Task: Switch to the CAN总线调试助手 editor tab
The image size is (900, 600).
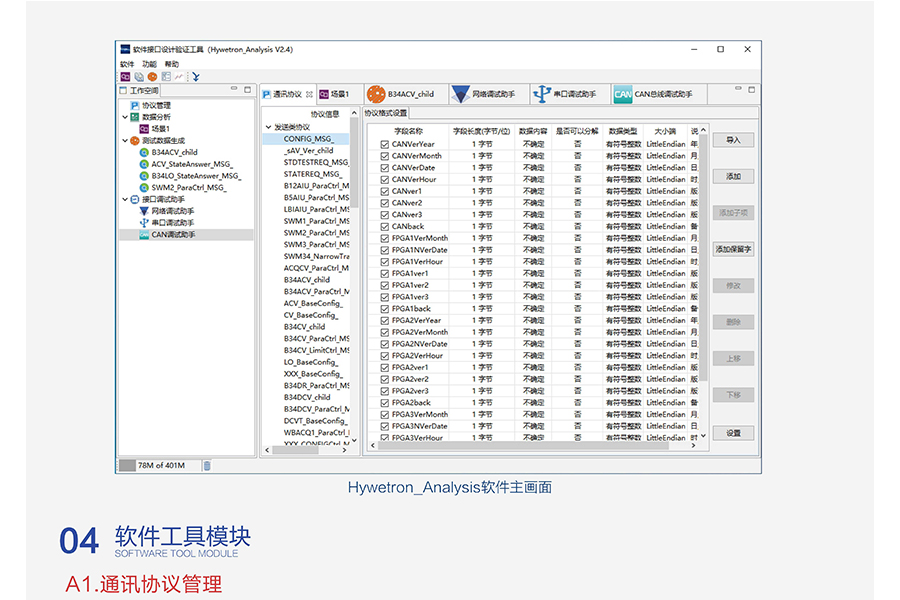Action: (659, 94)
